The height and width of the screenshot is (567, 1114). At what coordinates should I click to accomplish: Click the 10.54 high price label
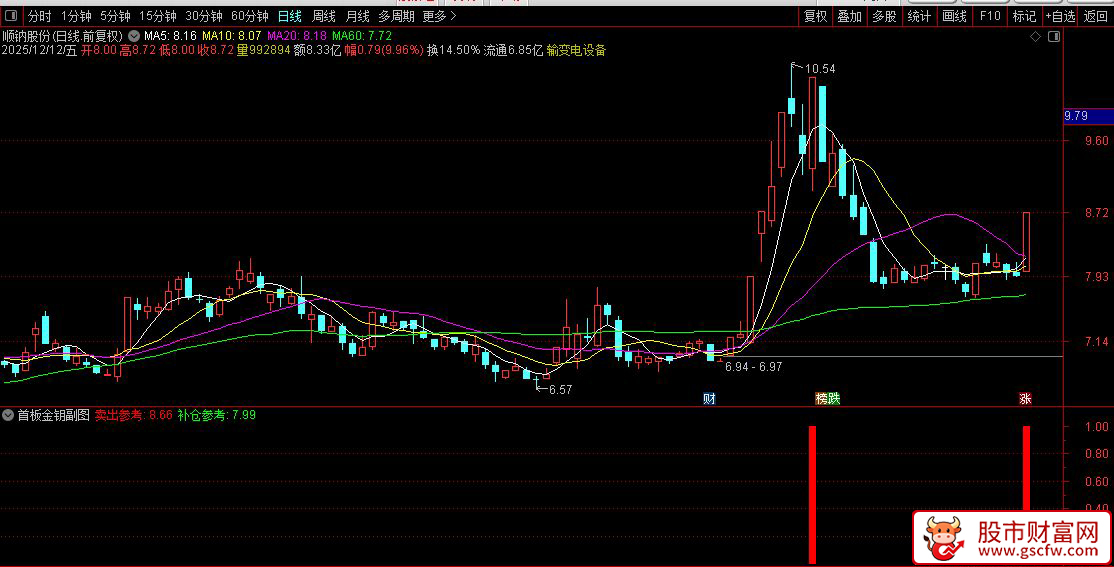click(821, 69)
